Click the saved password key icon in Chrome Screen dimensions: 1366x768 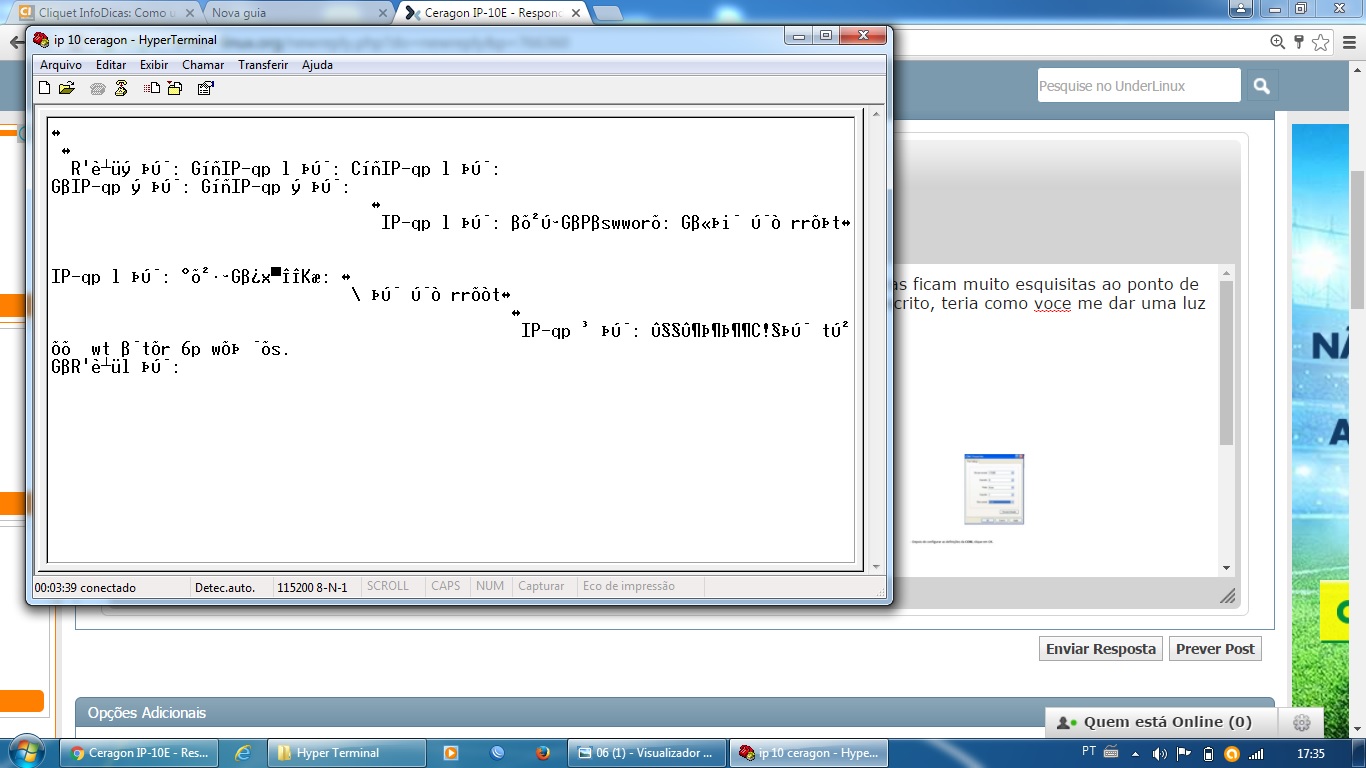coord(1299,42)
